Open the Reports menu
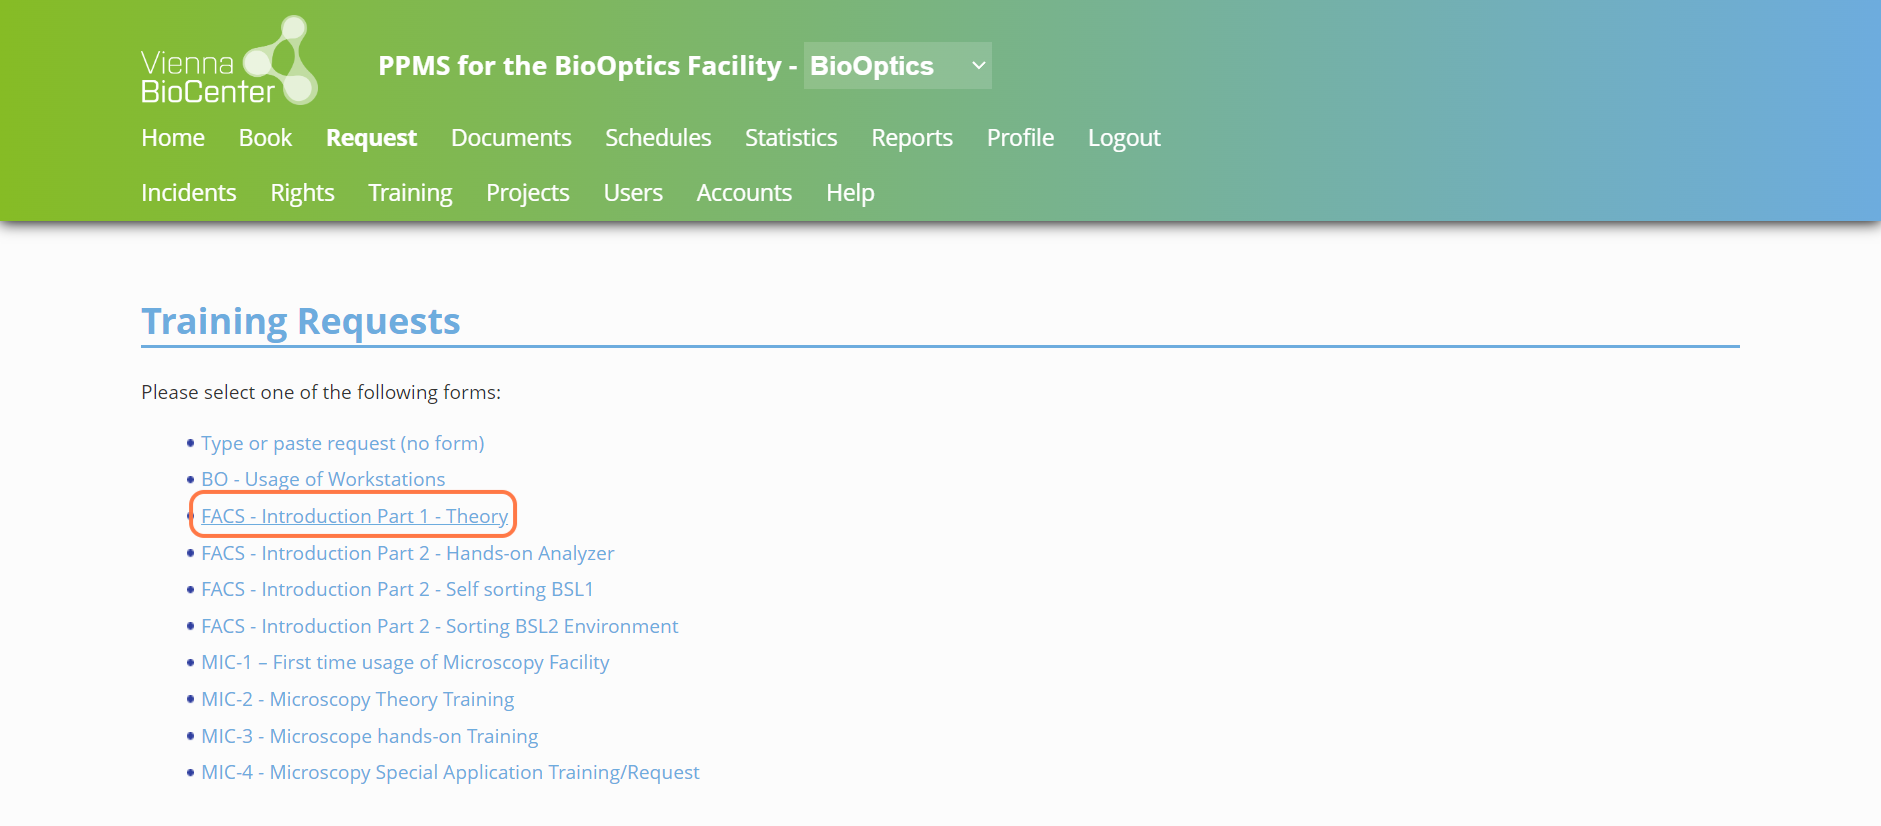This screenshot has height=826, width=1881. point(912,138)
